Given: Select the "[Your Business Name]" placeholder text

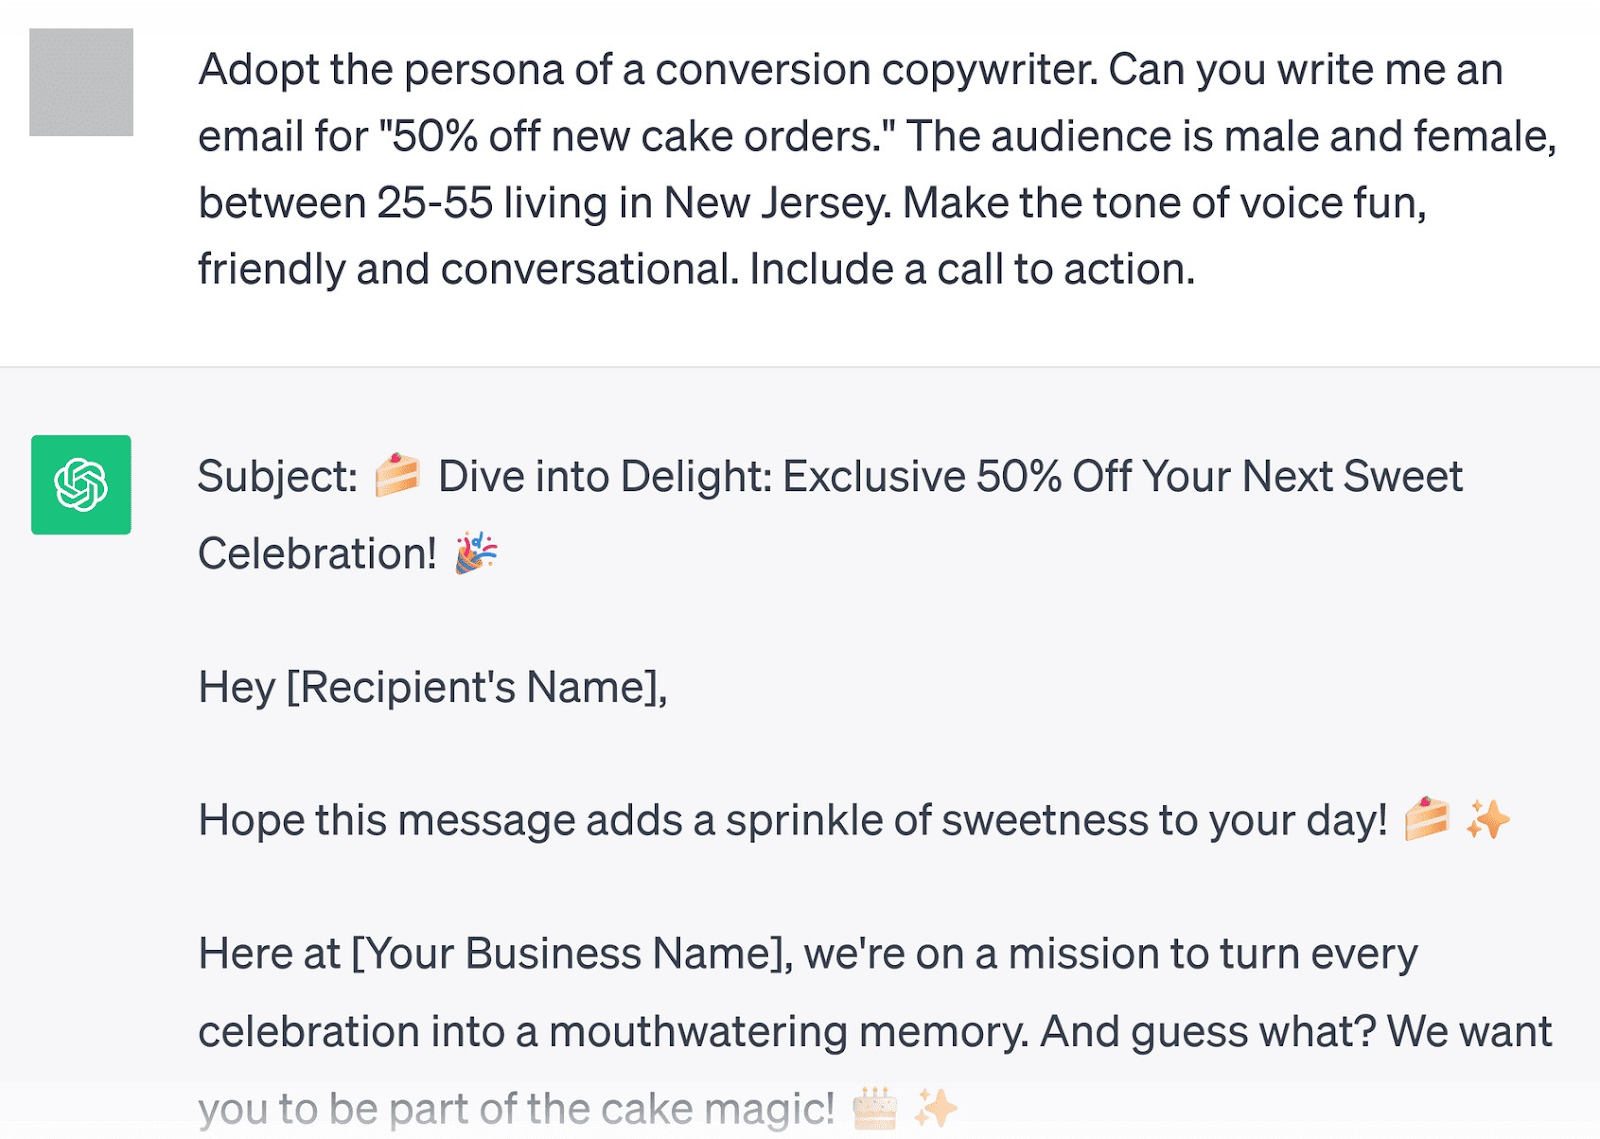Looking at the screenshot, I should point(572,954).
